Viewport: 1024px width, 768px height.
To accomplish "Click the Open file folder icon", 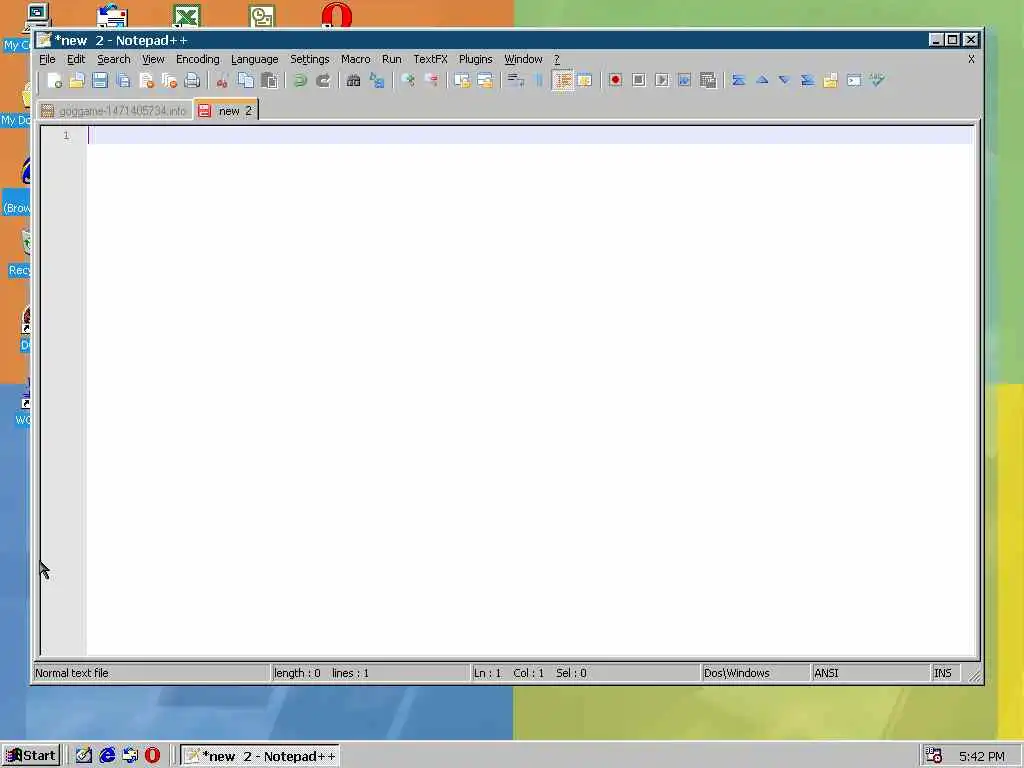I will (x=77, y=80).
